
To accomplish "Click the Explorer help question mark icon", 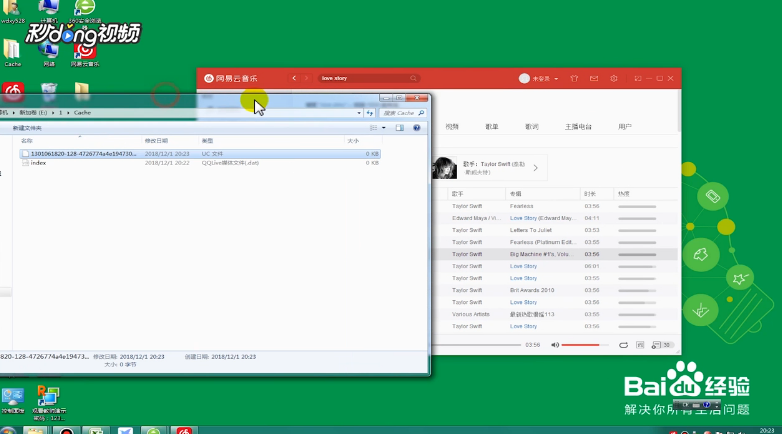I will [x=416, y=128].
